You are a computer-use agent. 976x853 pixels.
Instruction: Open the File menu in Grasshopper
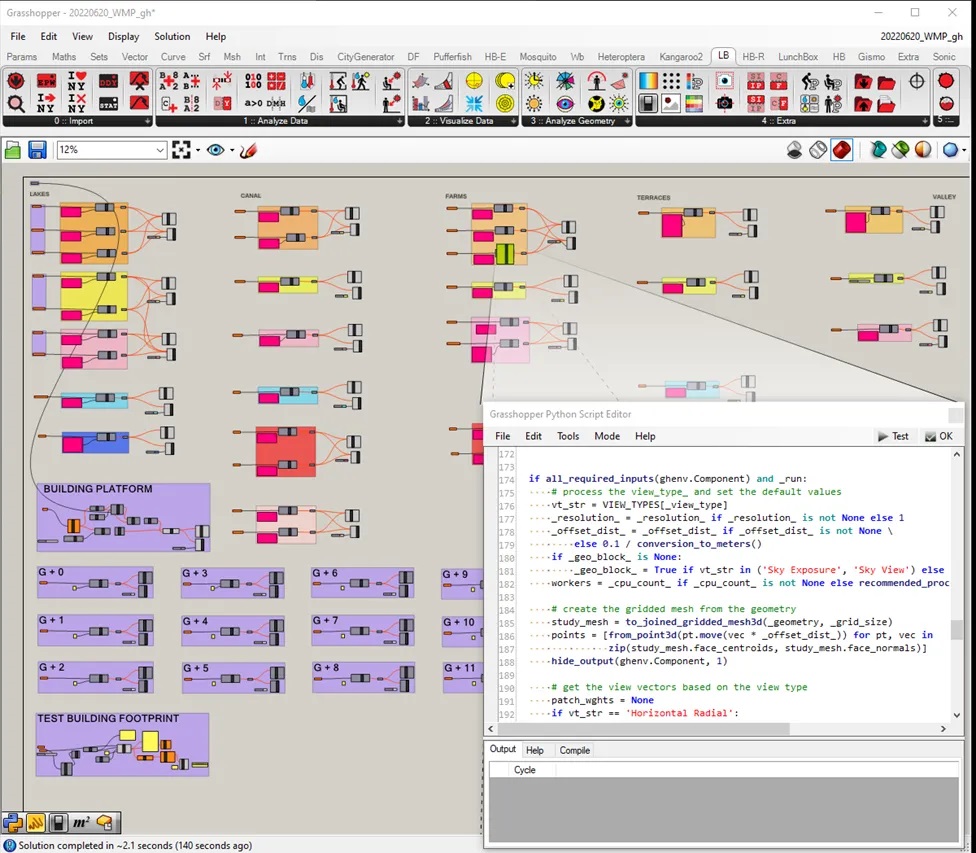coord(18,36)
